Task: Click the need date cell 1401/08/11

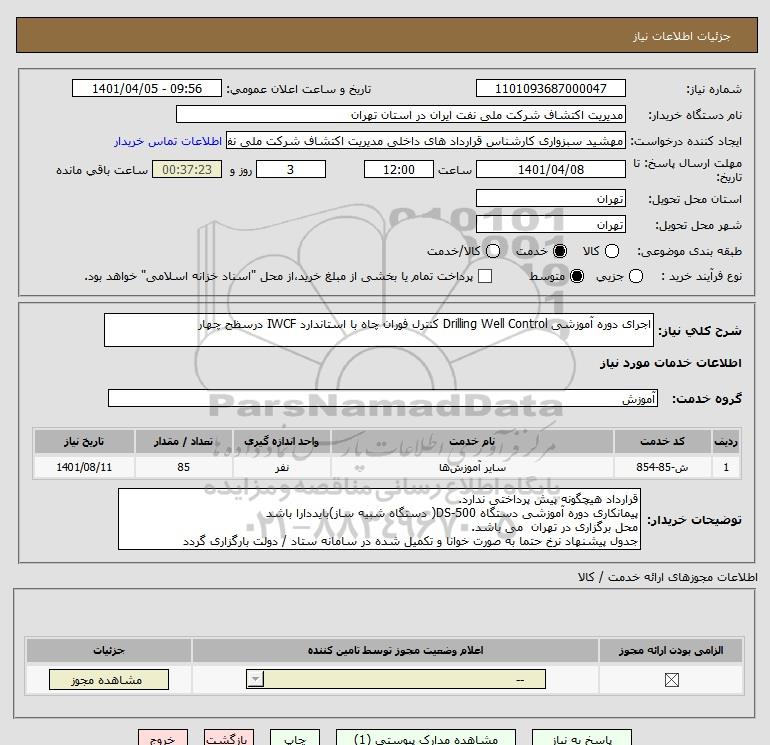Action: click(84, 467)
